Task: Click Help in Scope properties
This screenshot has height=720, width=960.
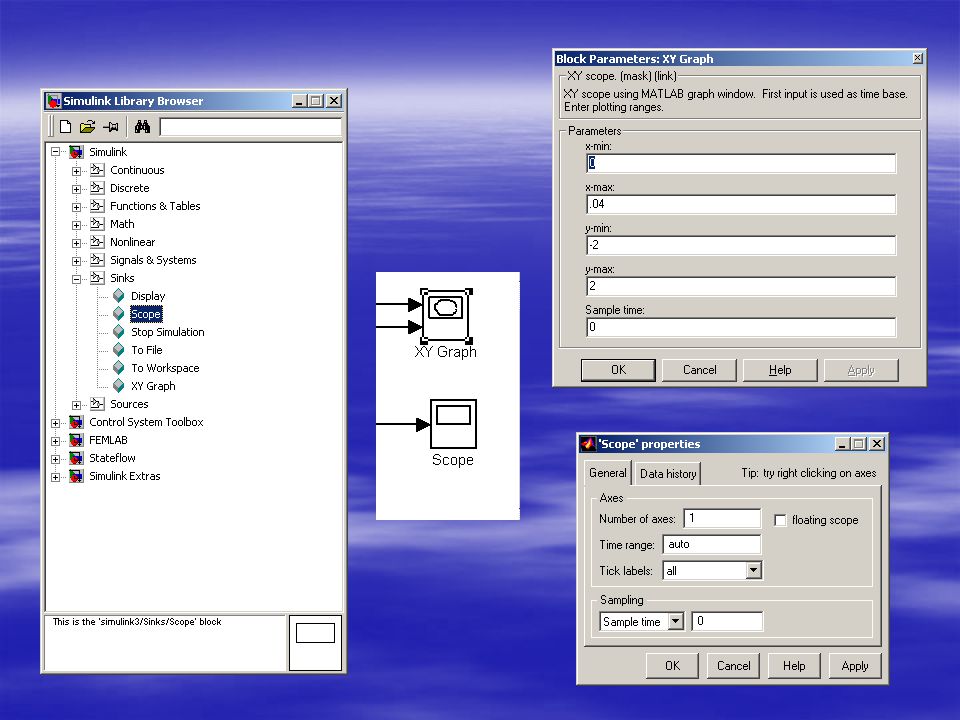Action: coord(794,666)
